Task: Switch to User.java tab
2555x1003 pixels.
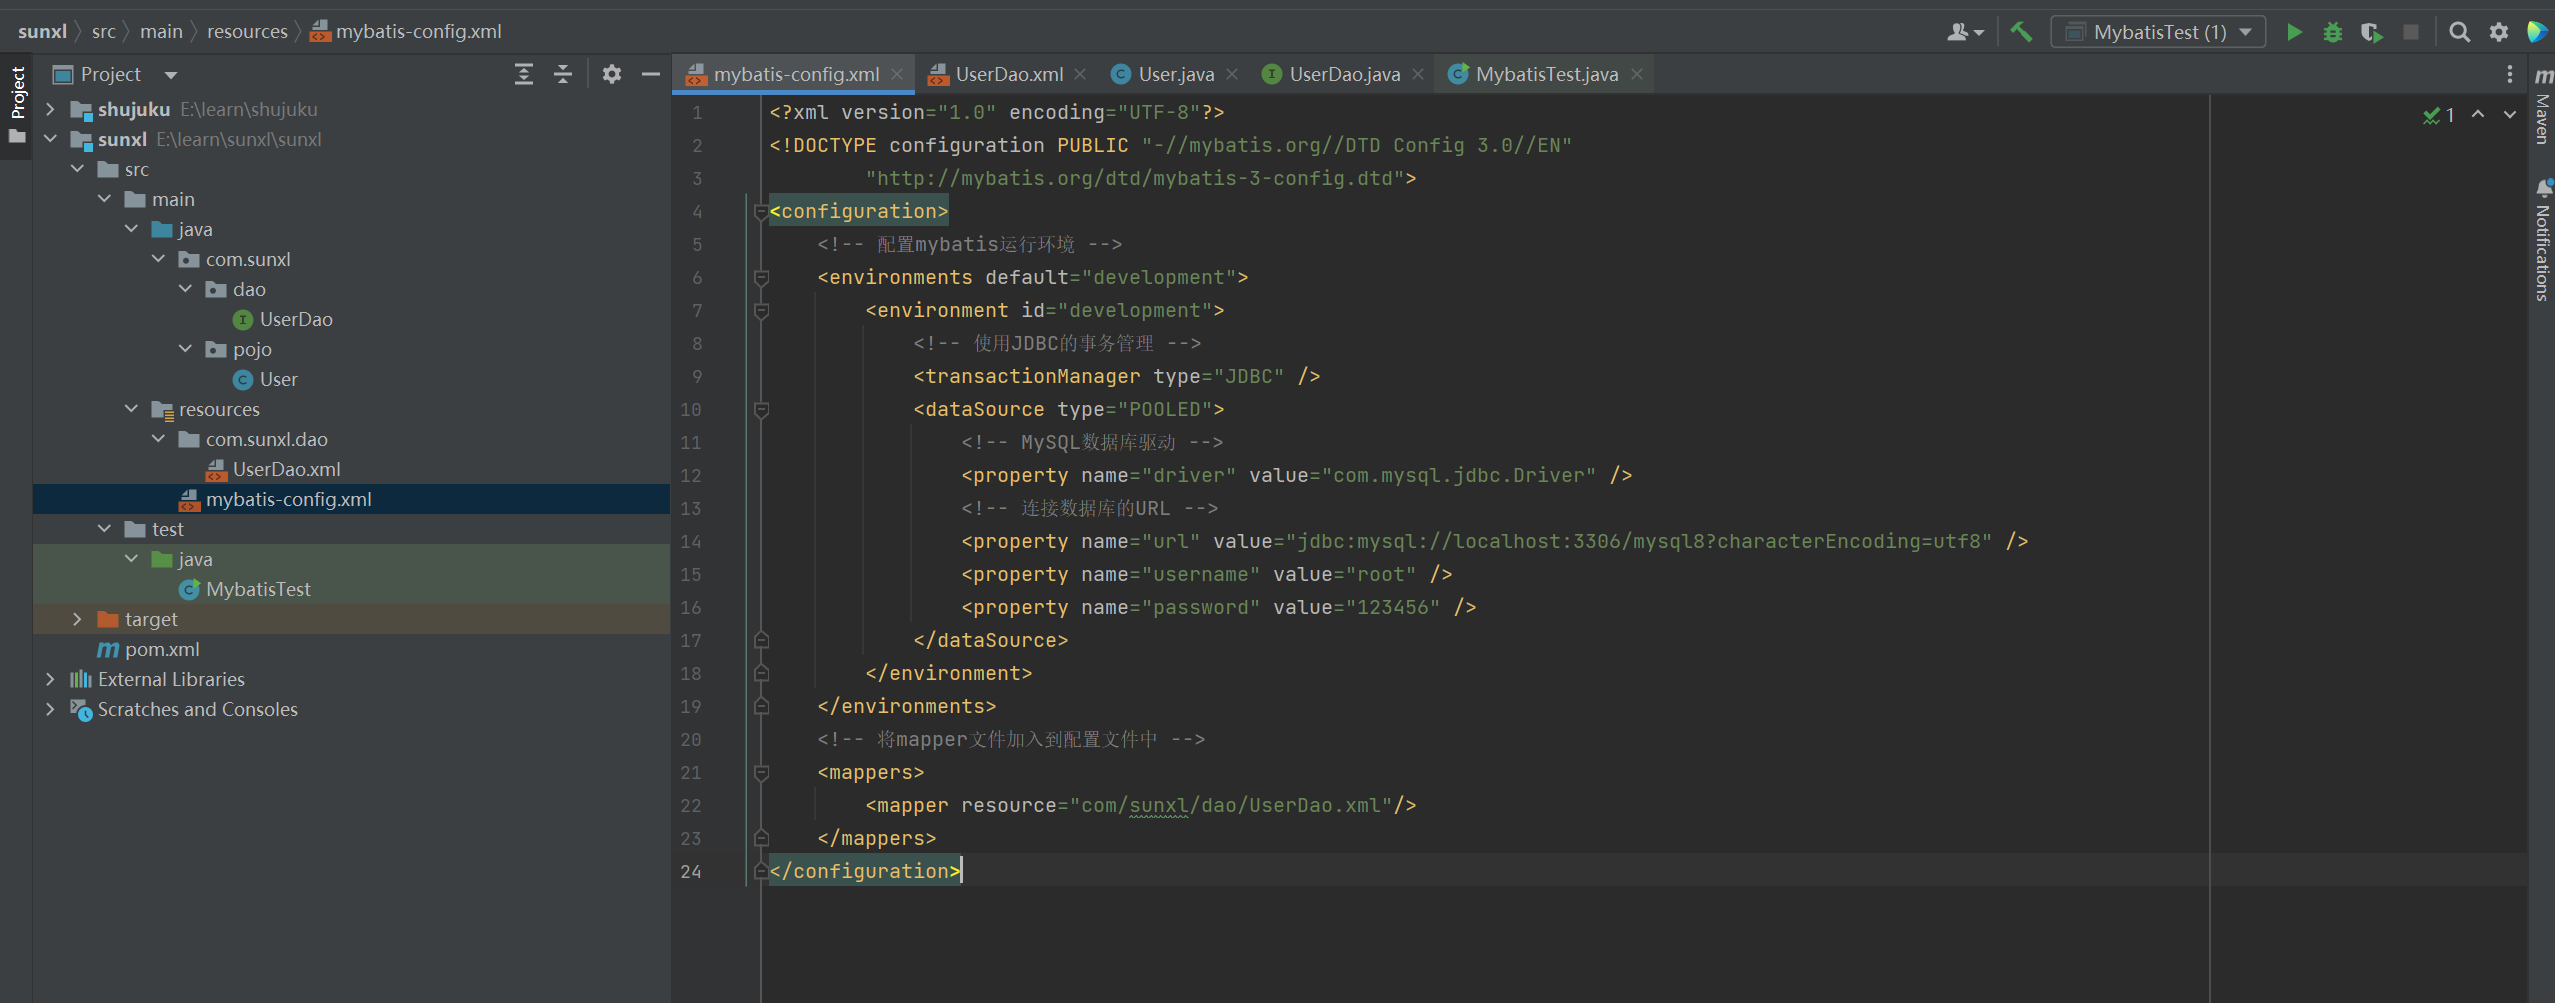Action: [x=1175, y=74]
